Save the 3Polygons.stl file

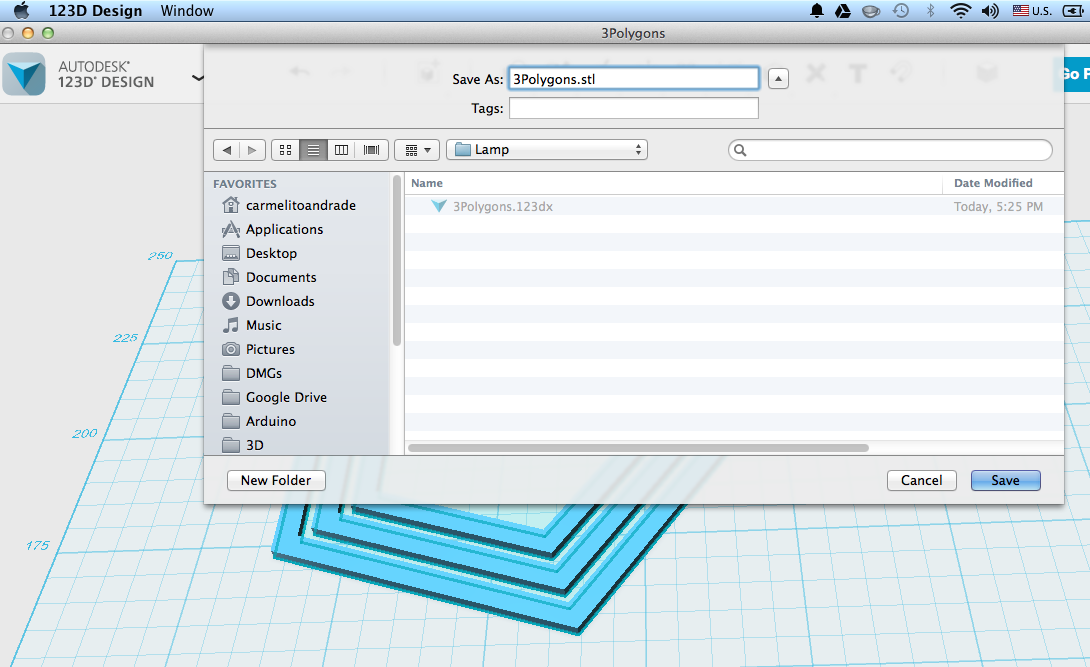tap(1005, 480)
